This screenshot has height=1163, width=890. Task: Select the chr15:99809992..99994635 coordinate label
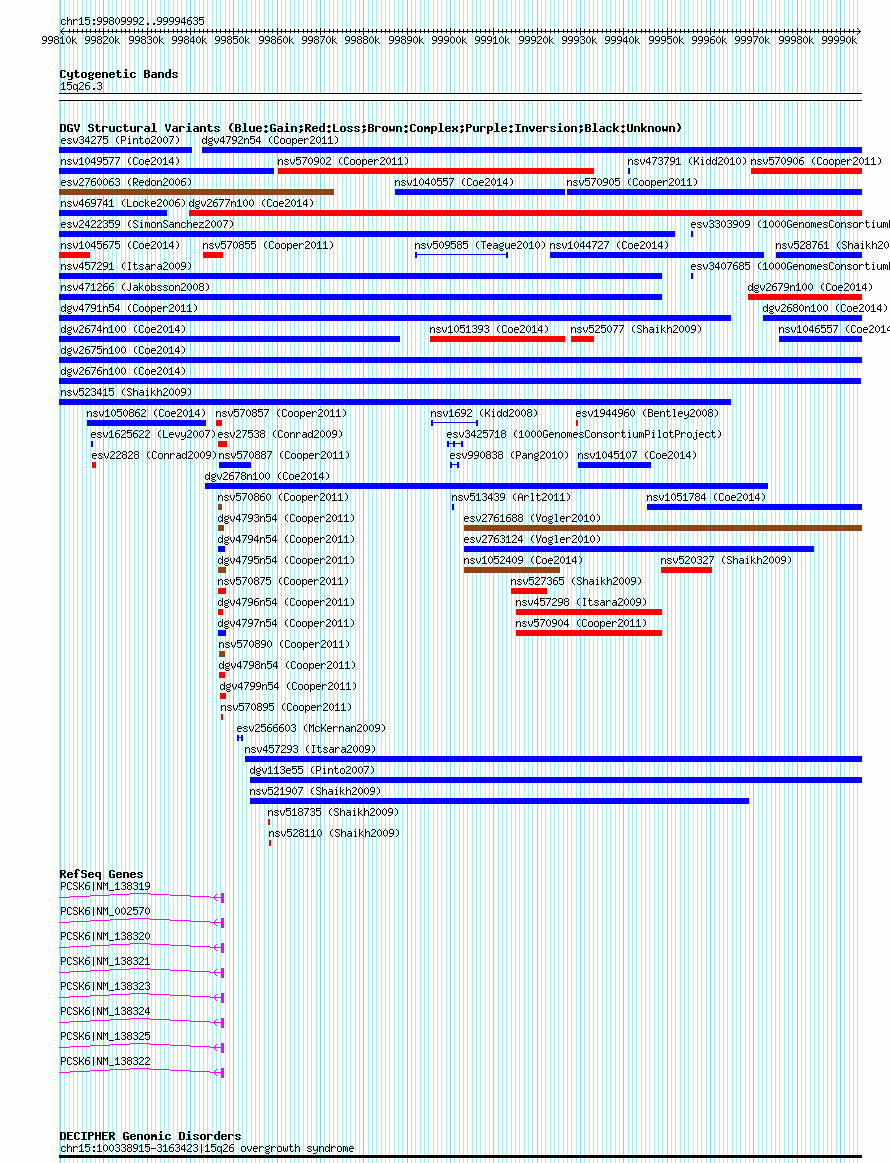pos(132,21)
